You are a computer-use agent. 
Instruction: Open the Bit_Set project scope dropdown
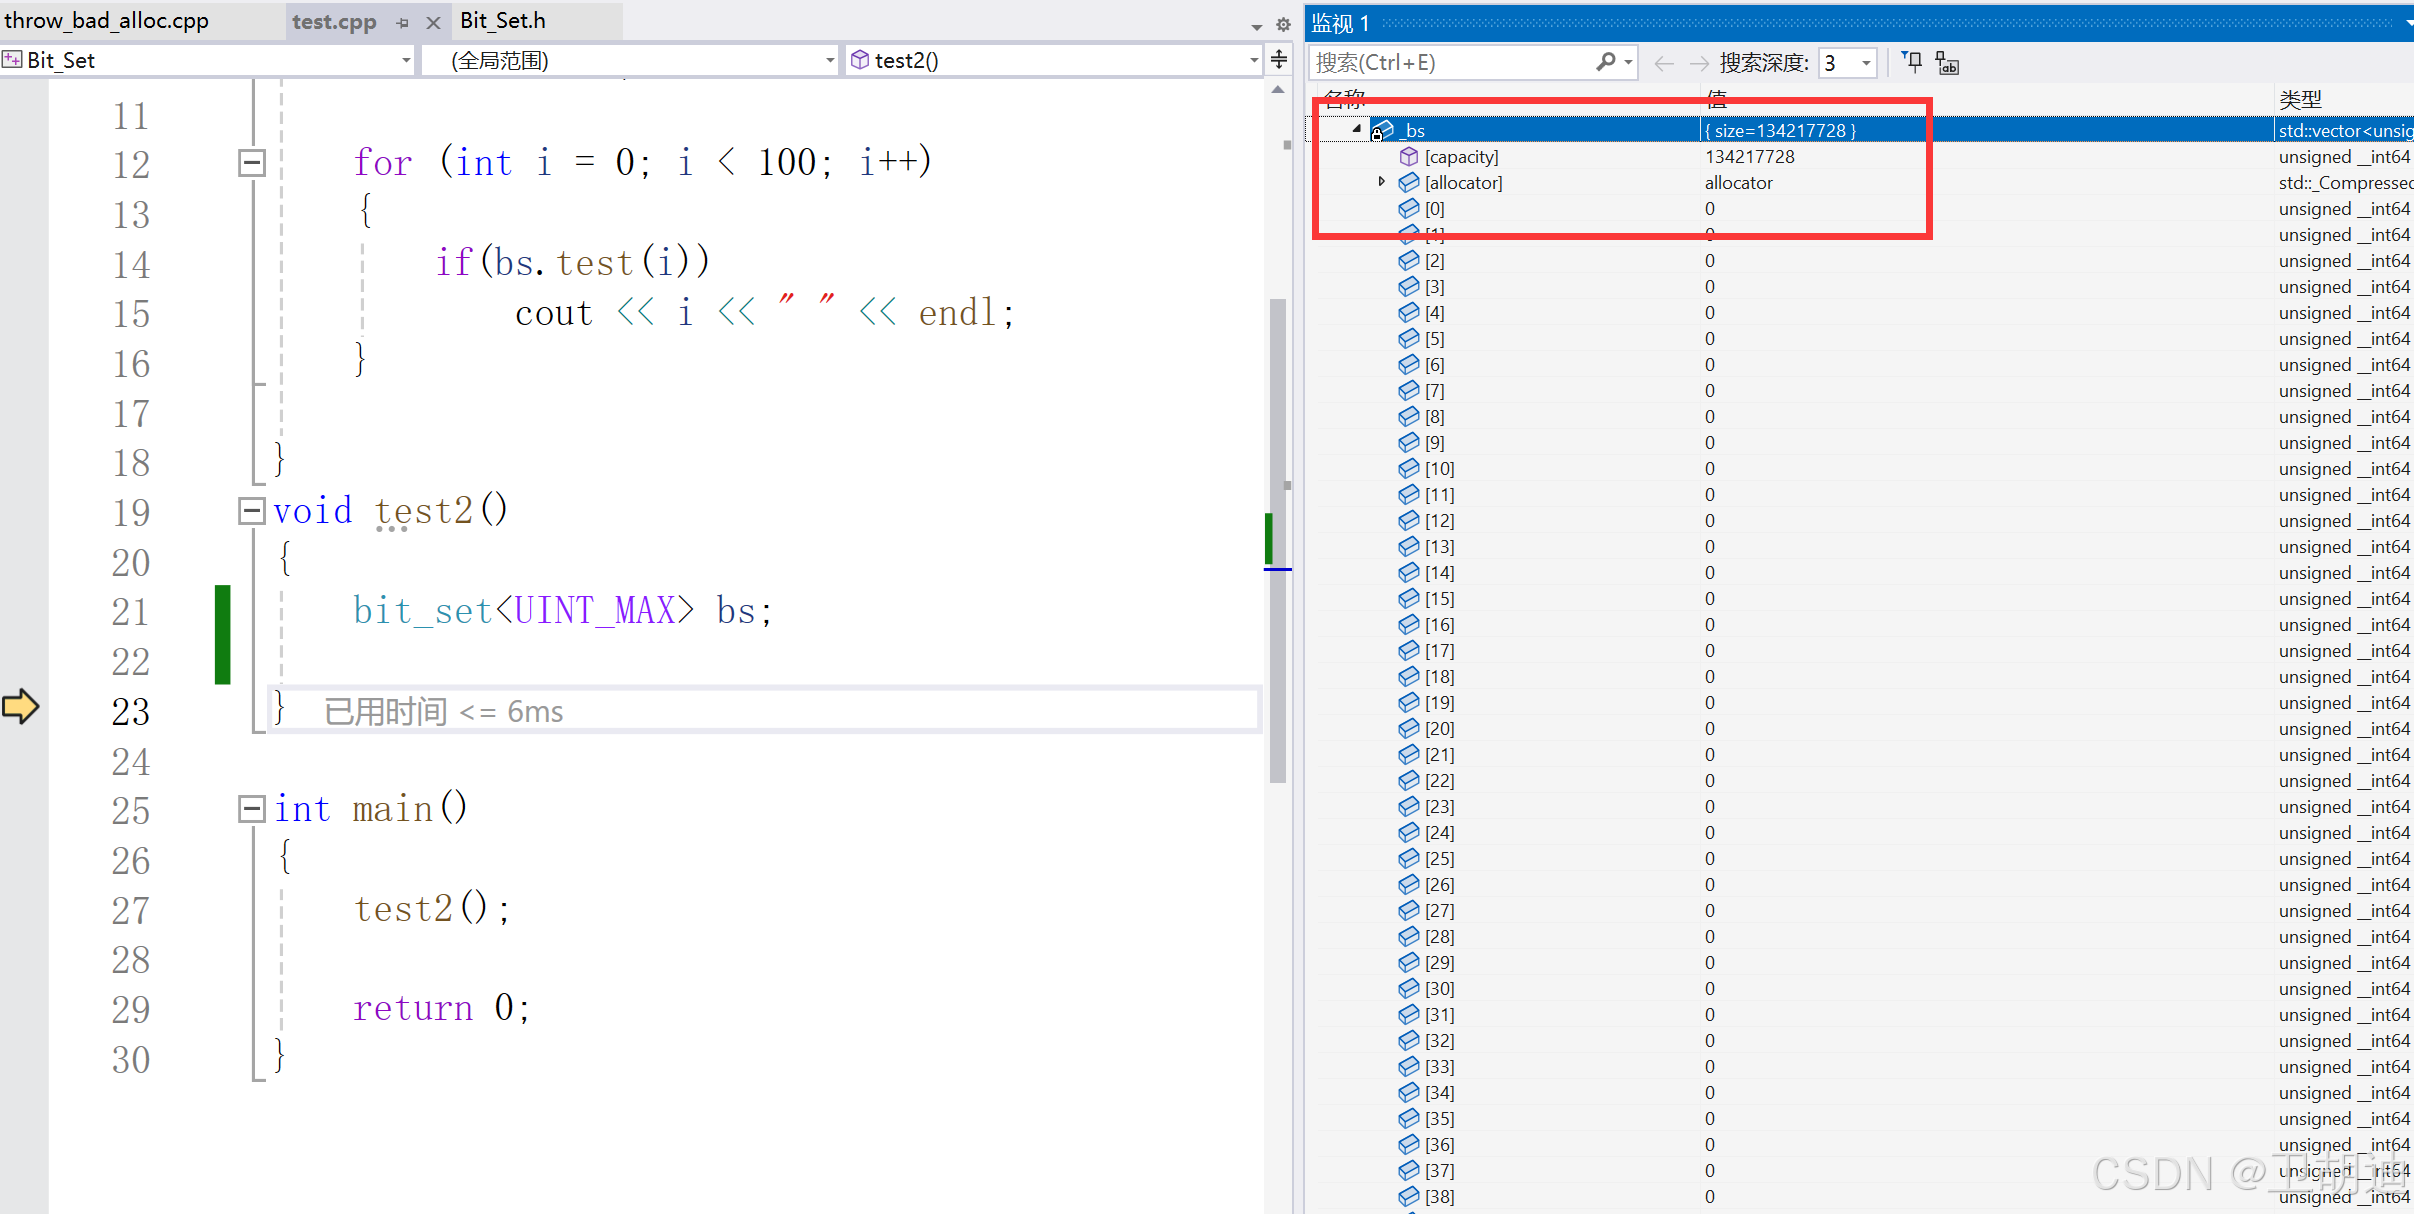406,60
